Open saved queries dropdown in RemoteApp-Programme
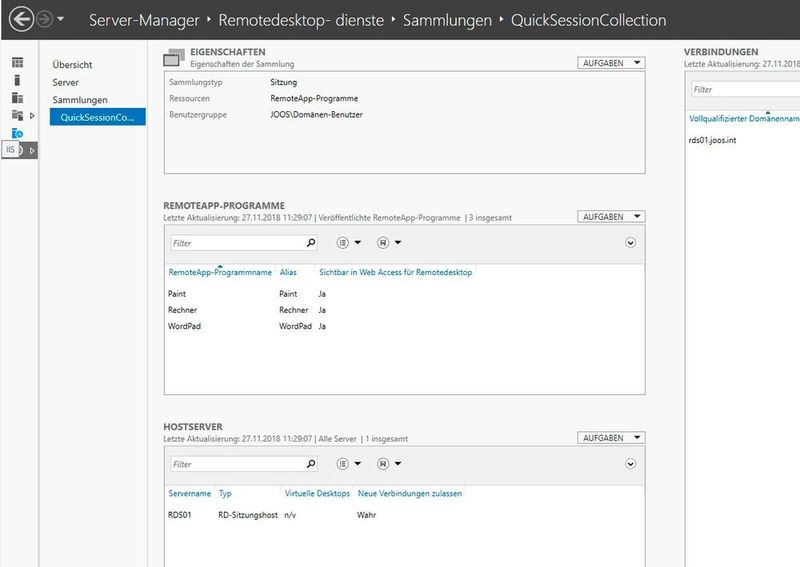800x567 pixels. [389, 243]
